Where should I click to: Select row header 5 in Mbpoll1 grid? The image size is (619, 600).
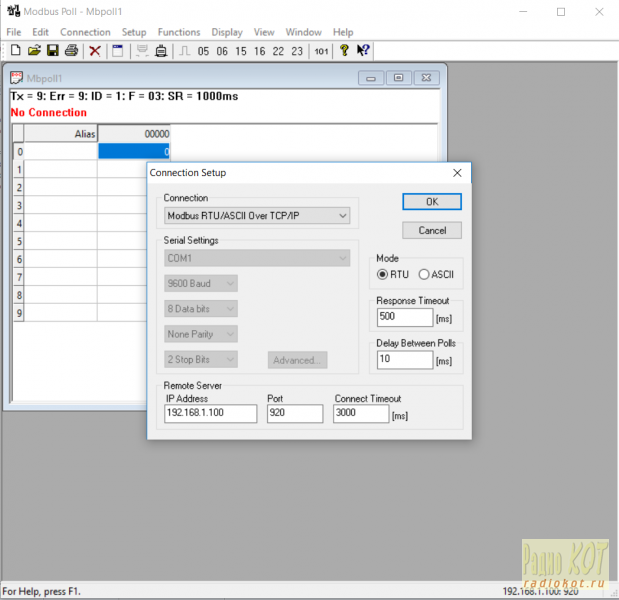coord(19,241)
